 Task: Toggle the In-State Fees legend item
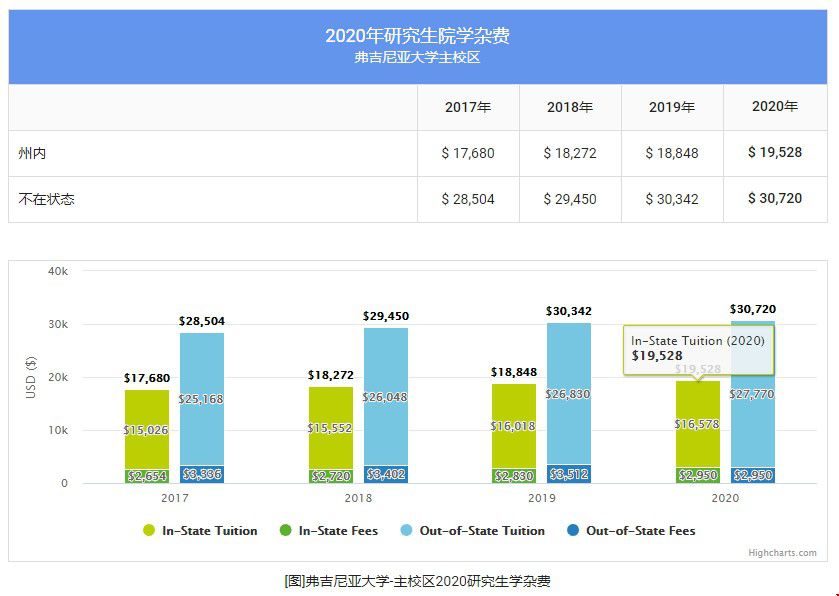point(329,531)
